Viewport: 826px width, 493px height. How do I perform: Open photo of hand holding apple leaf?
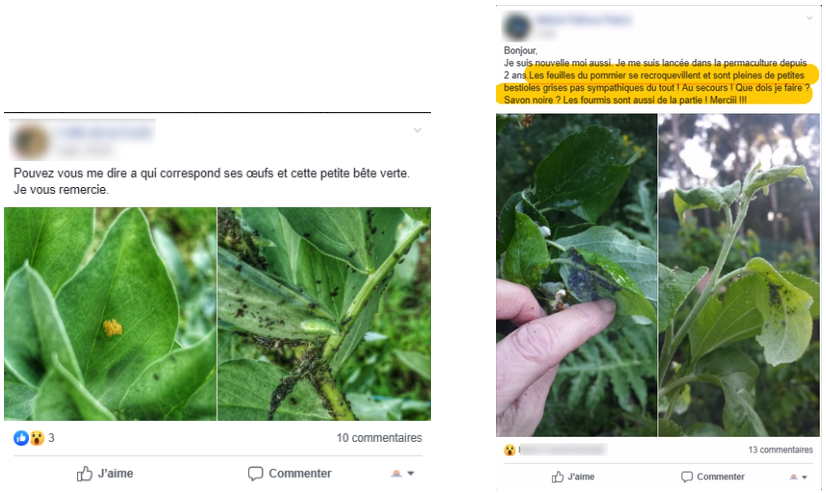[576, 275]
